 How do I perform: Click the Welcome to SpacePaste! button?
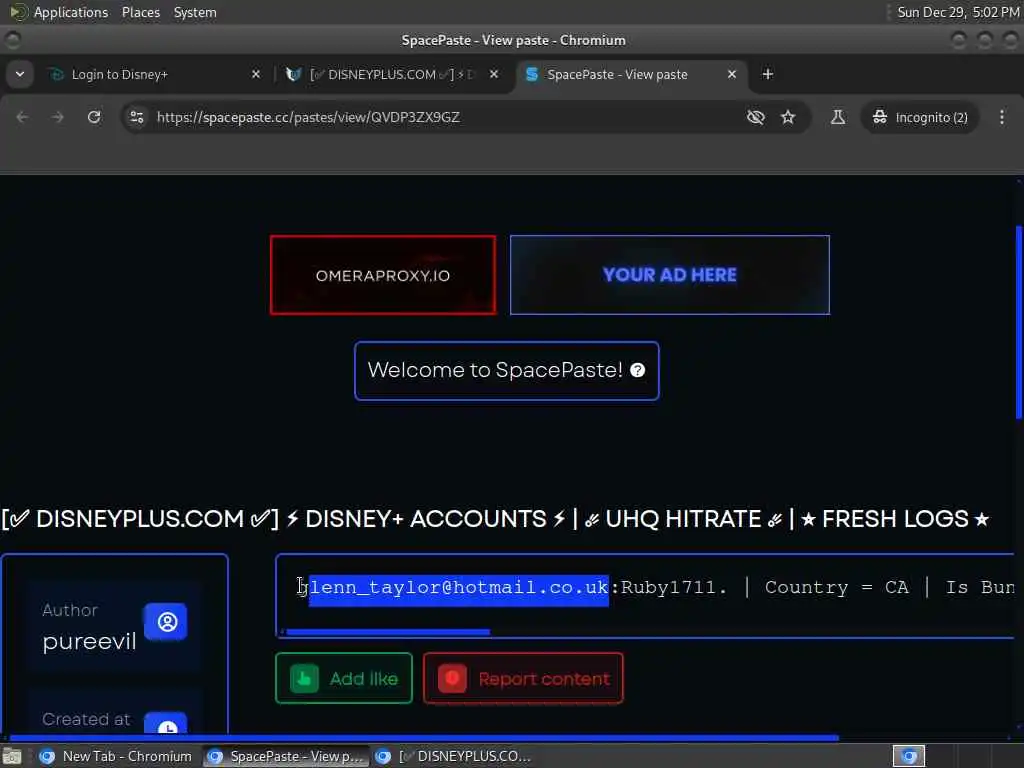click(x=507, y=370)
